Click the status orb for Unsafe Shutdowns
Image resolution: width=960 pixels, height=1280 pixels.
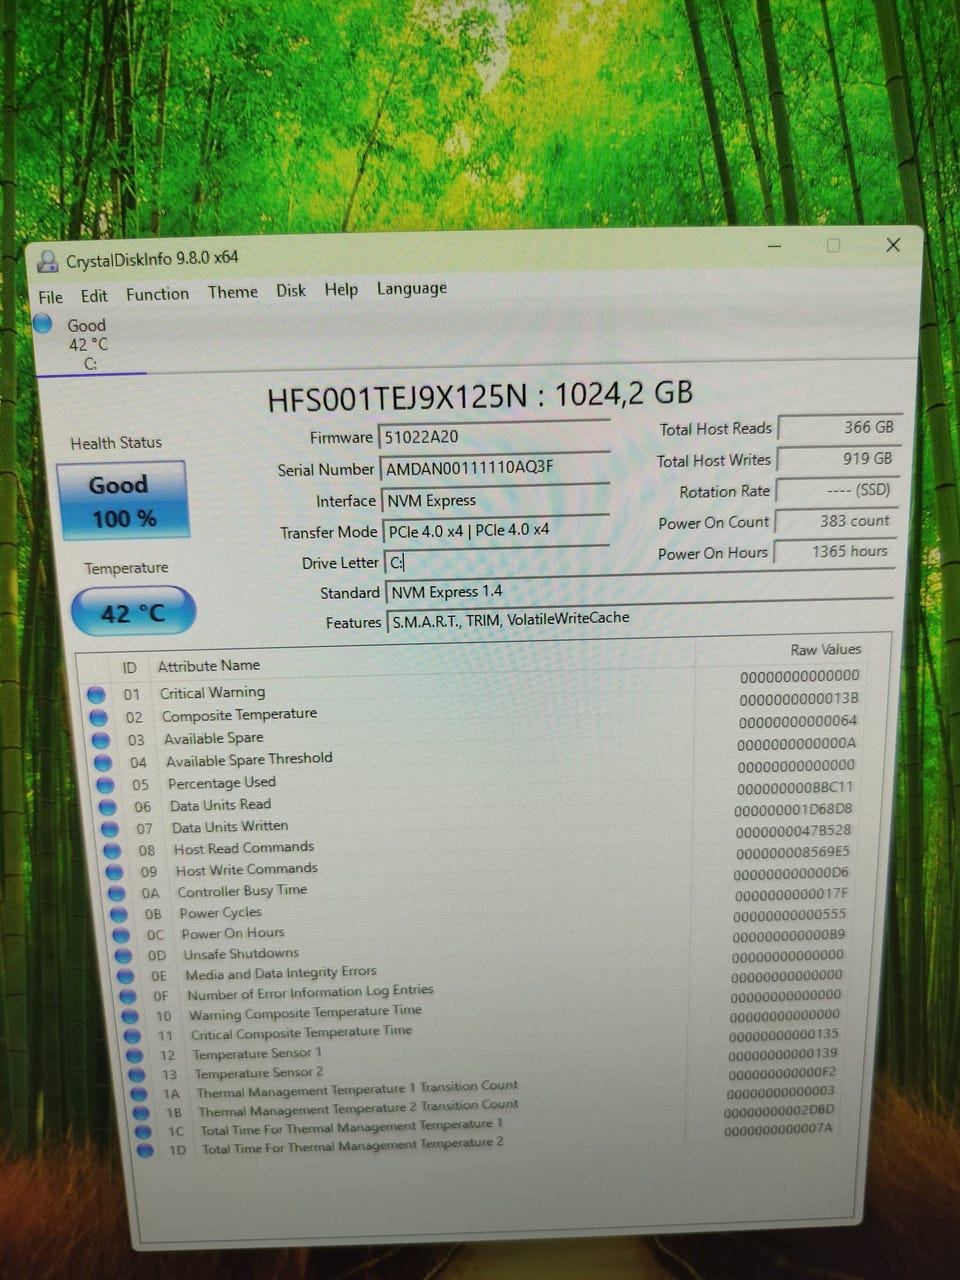[123, 955]
